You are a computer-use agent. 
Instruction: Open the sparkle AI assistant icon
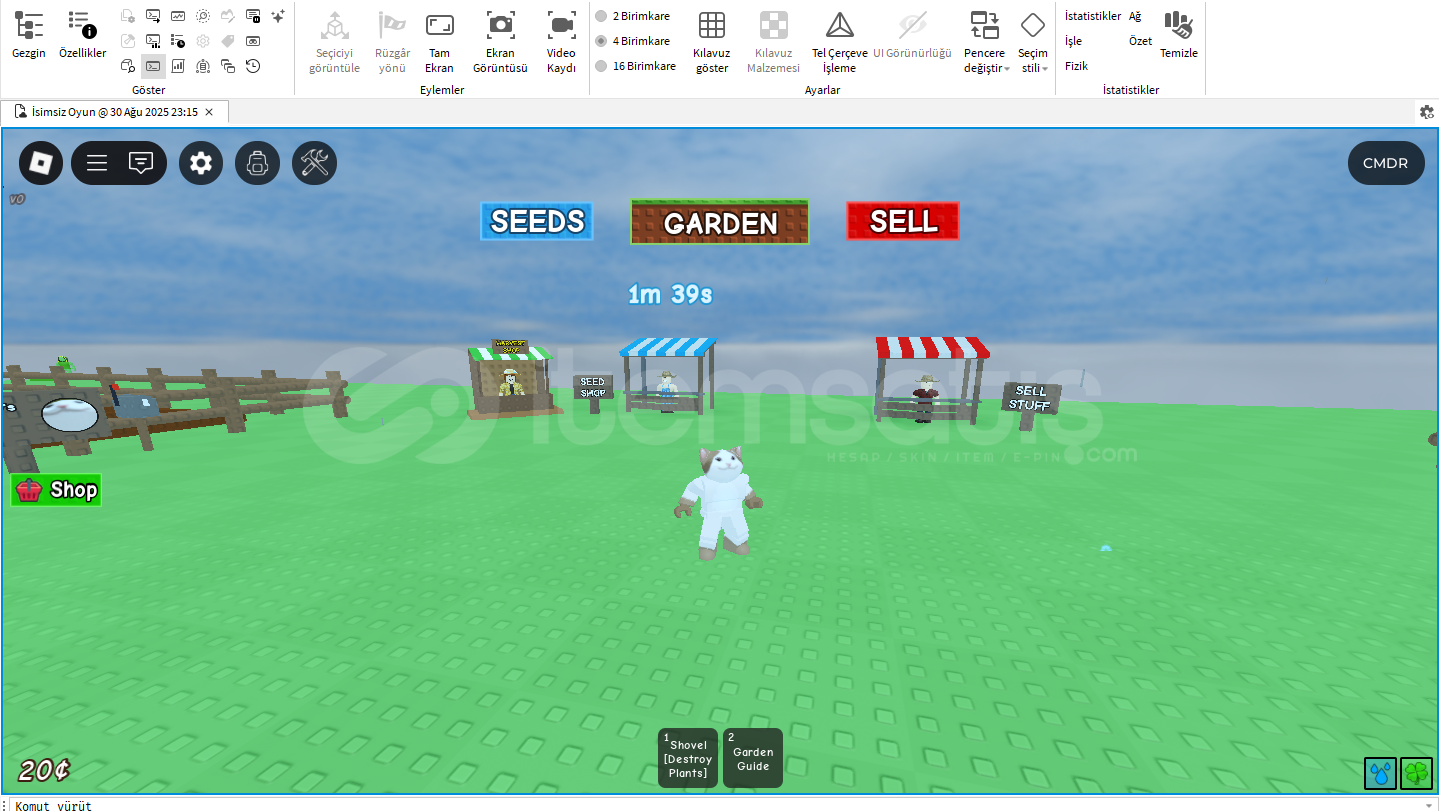[x=278, y=16]
